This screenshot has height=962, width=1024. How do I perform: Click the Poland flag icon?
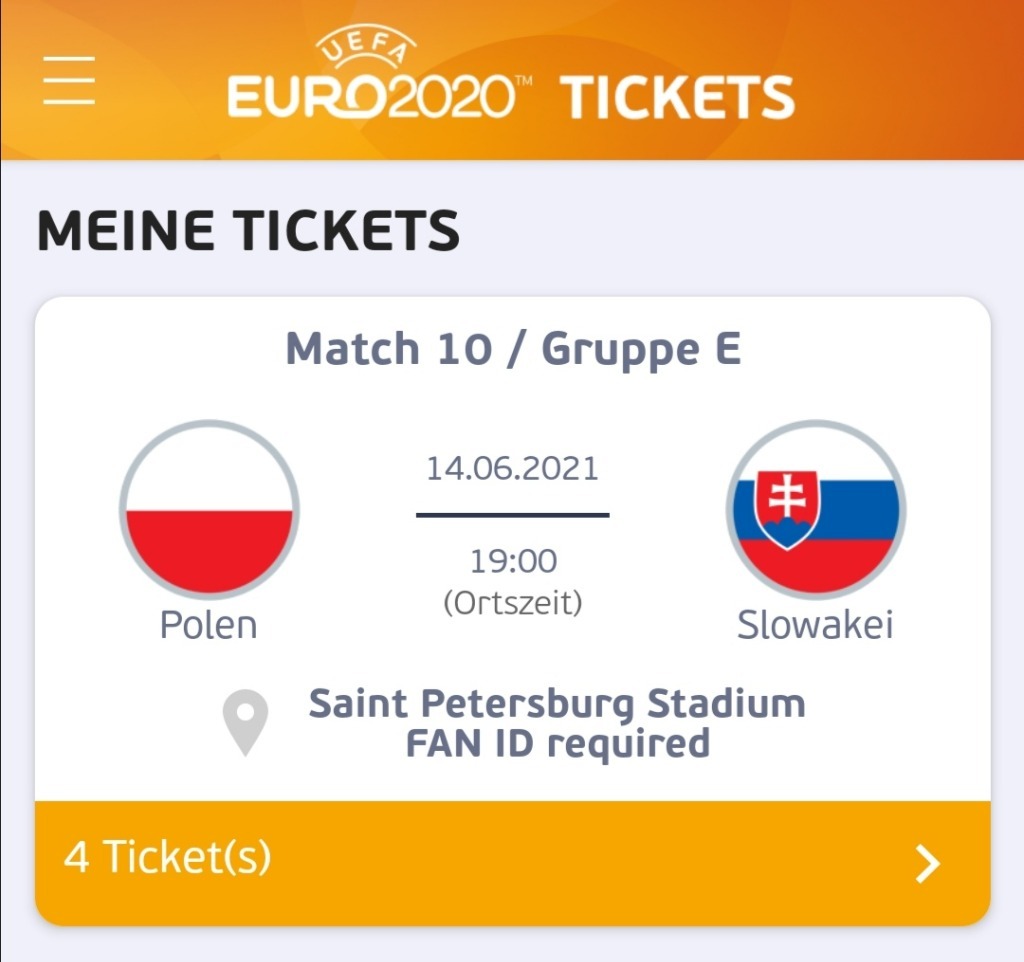coord(209,509)
